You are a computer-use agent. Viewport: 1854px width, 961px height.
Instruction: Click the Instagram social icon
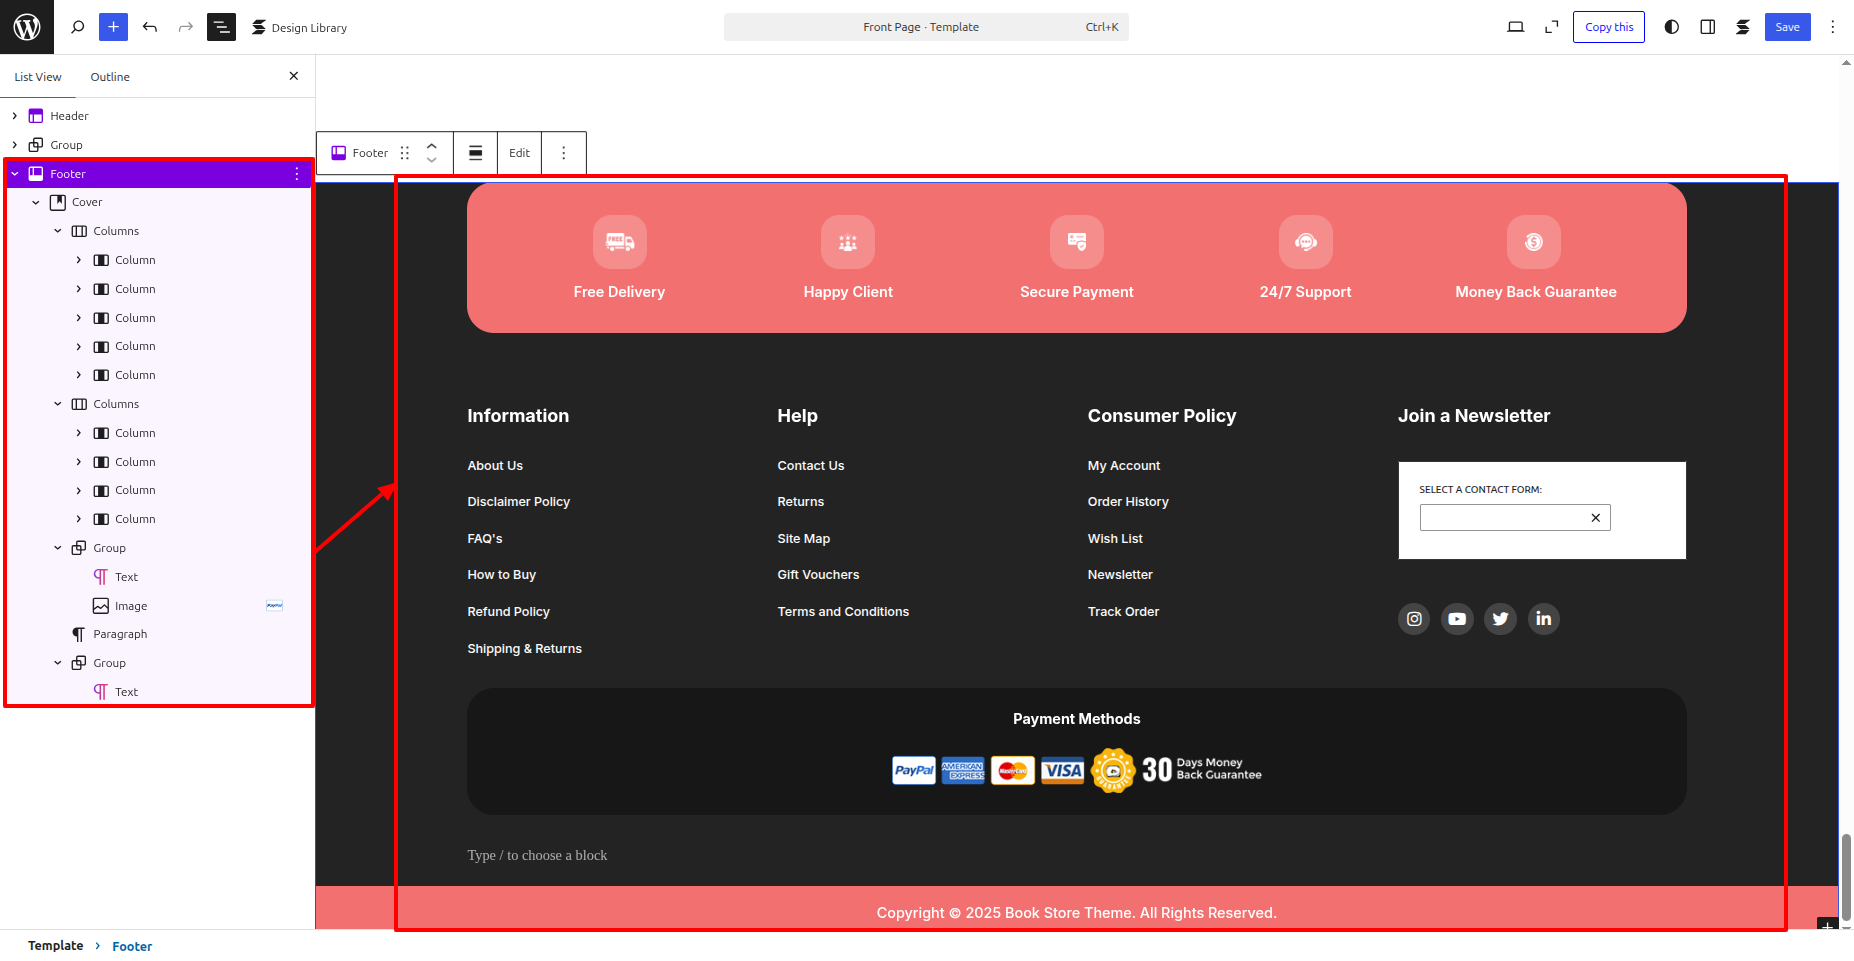point(1413,619)
